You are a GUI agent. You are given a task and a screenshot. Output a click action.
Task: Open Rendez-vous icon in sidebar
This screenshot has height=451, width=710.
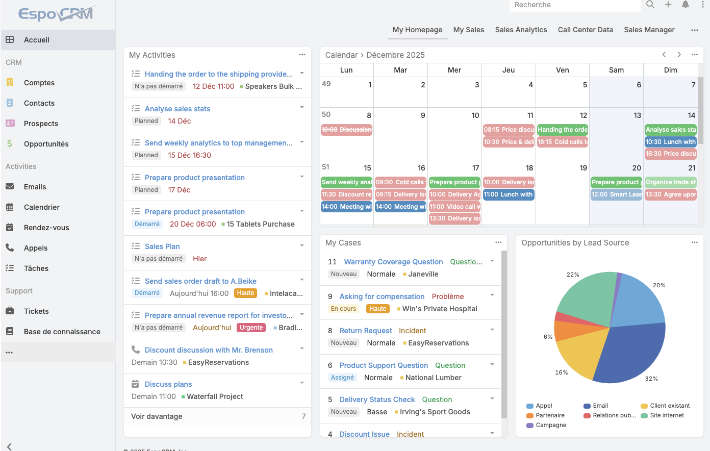click(10, 227)
